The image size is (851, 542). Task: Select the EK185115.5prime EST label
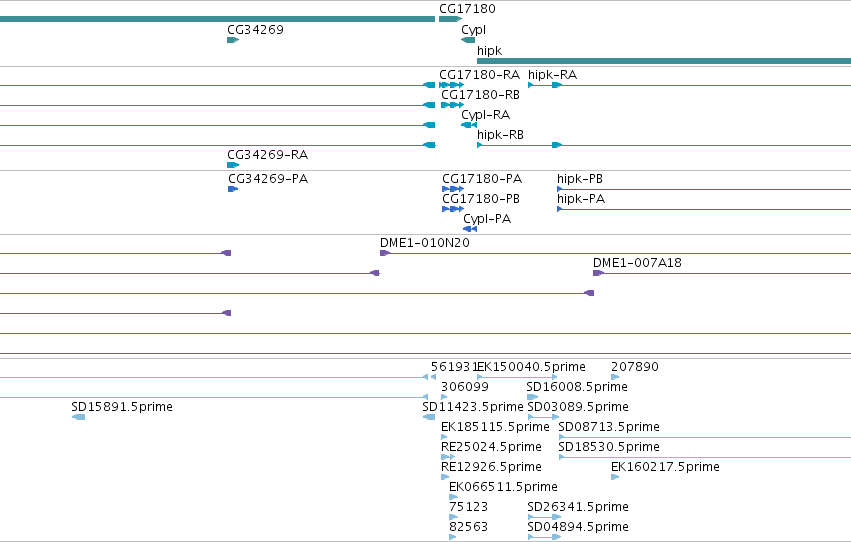click(x=495, y=428)
